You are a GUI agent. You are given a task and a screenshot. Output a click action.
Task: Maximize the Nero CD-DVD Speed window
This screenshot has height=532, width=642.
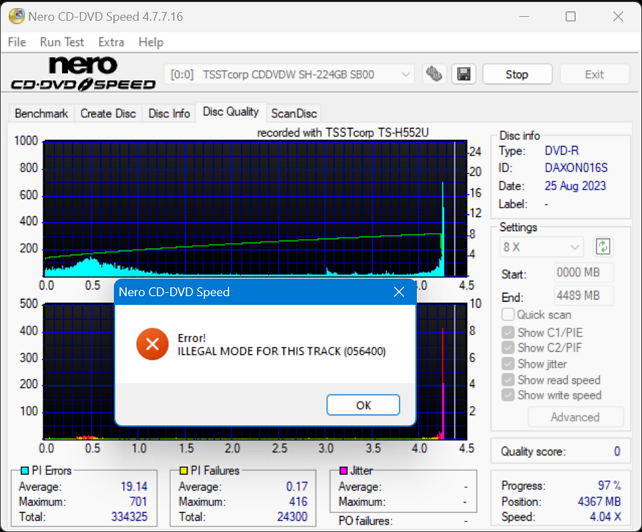(570, 16)
